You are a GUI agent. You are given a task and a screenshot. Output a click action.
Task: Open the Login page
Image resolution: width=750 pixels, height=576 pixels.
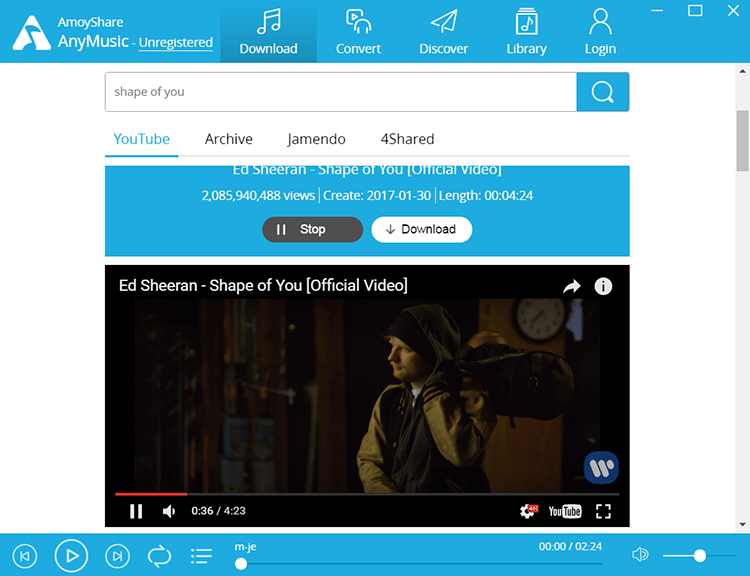click(600, 32)
